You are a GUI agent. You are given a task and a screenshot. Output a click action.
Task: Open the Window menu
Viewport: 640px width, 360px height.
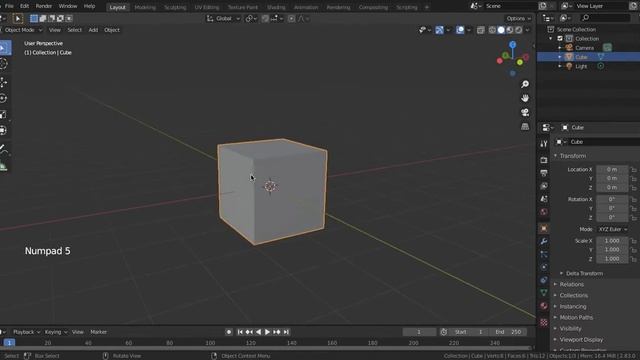coord(68,6)
